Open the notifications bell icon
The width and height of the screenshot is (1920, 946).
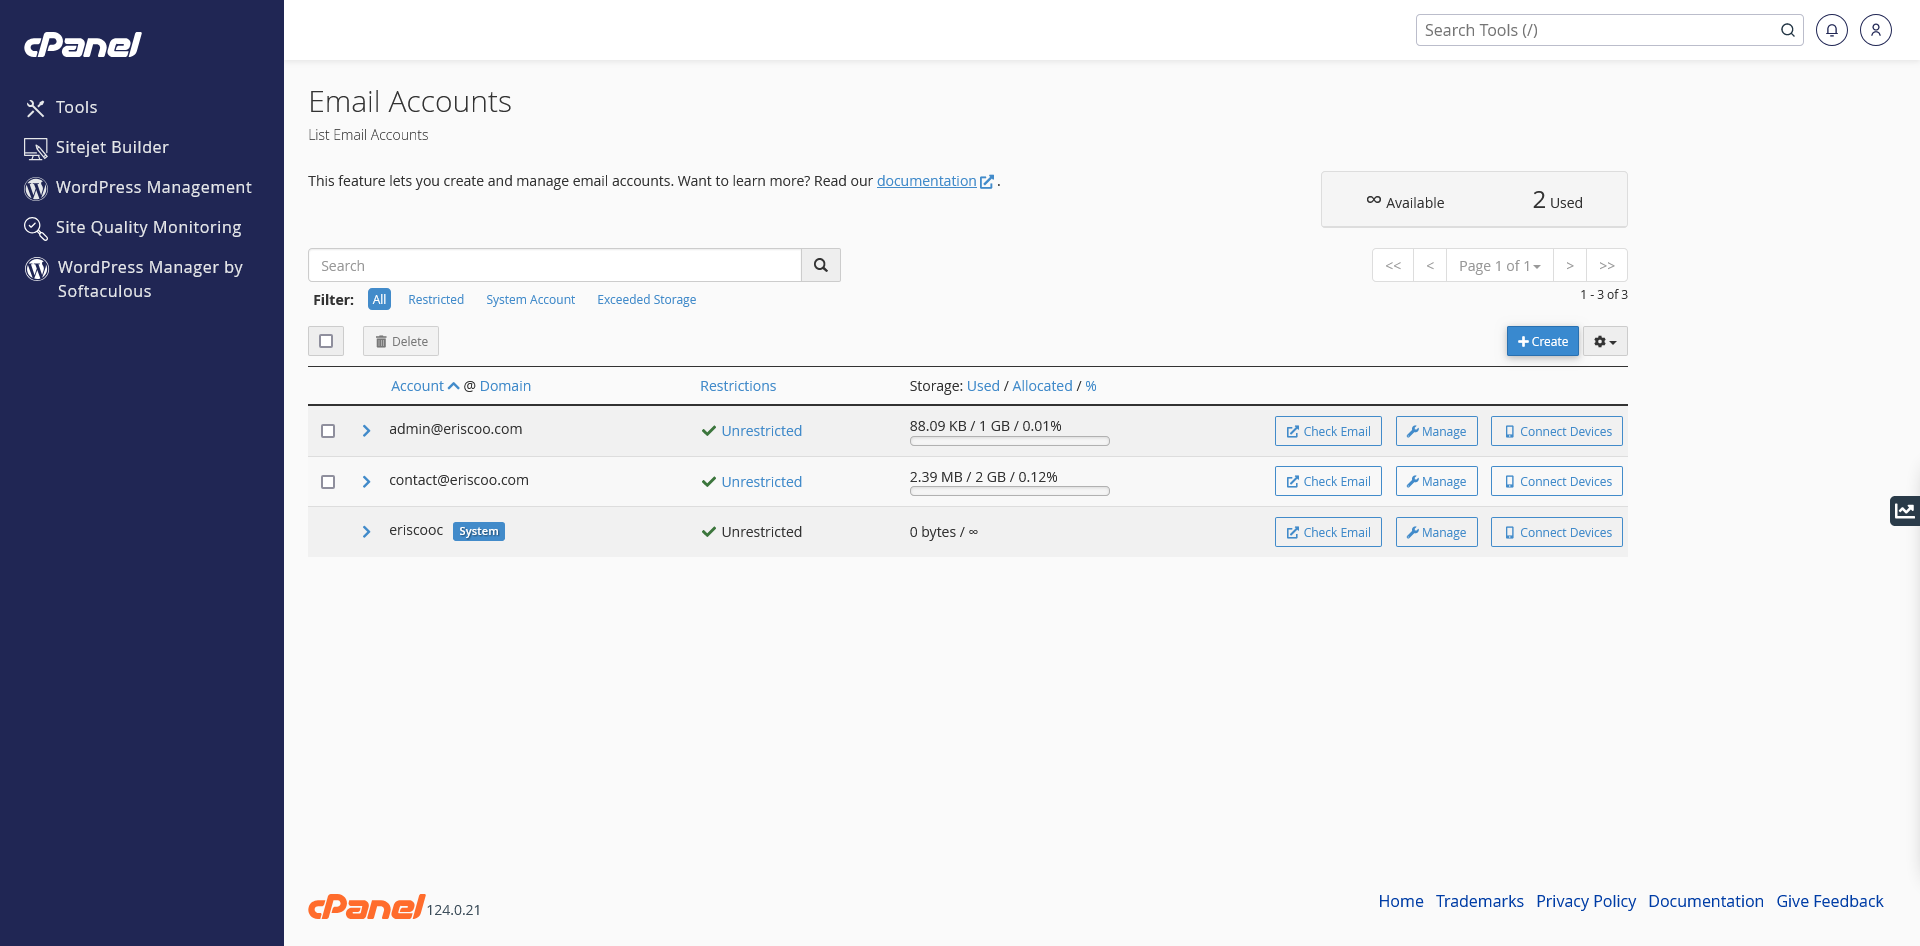[1831, 30]
